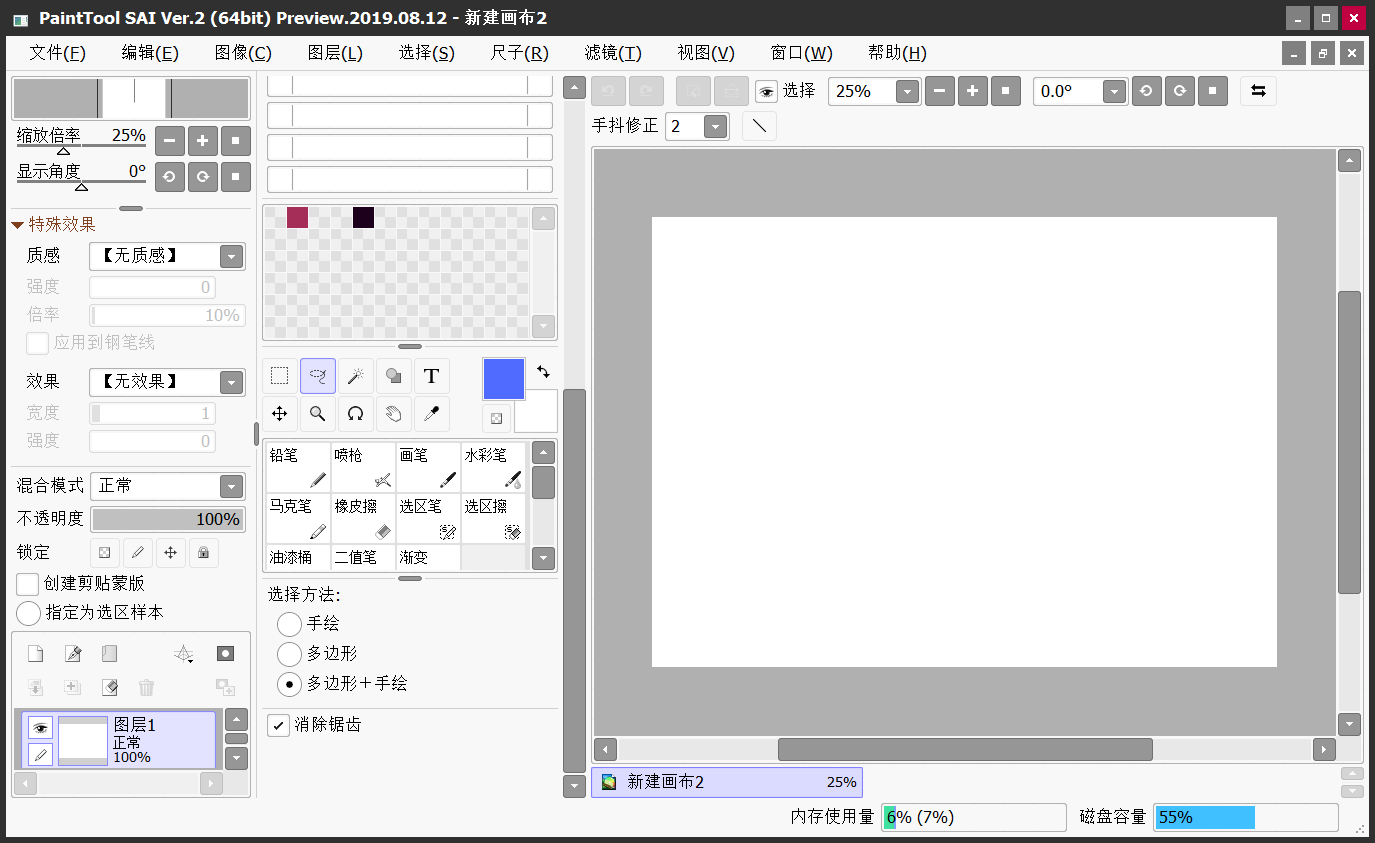The image size is (1375, 843).
Task: Collapse the 特殊效果 section
Action: pyautogui.click(x=18, y=224)
